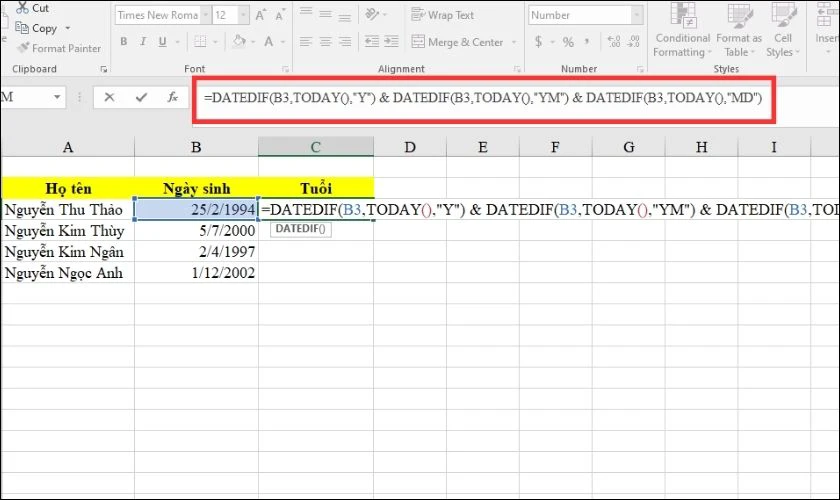This screenshot has height=500, width=840.
Task: Decrease font size with small A
Action: pyautogui.click(x=279, y=16)
